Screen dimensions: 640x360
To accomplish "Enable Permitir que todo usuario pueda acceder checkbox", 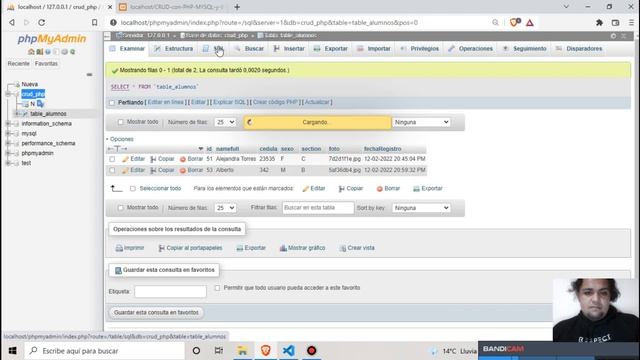I will [x=218, y=288].
